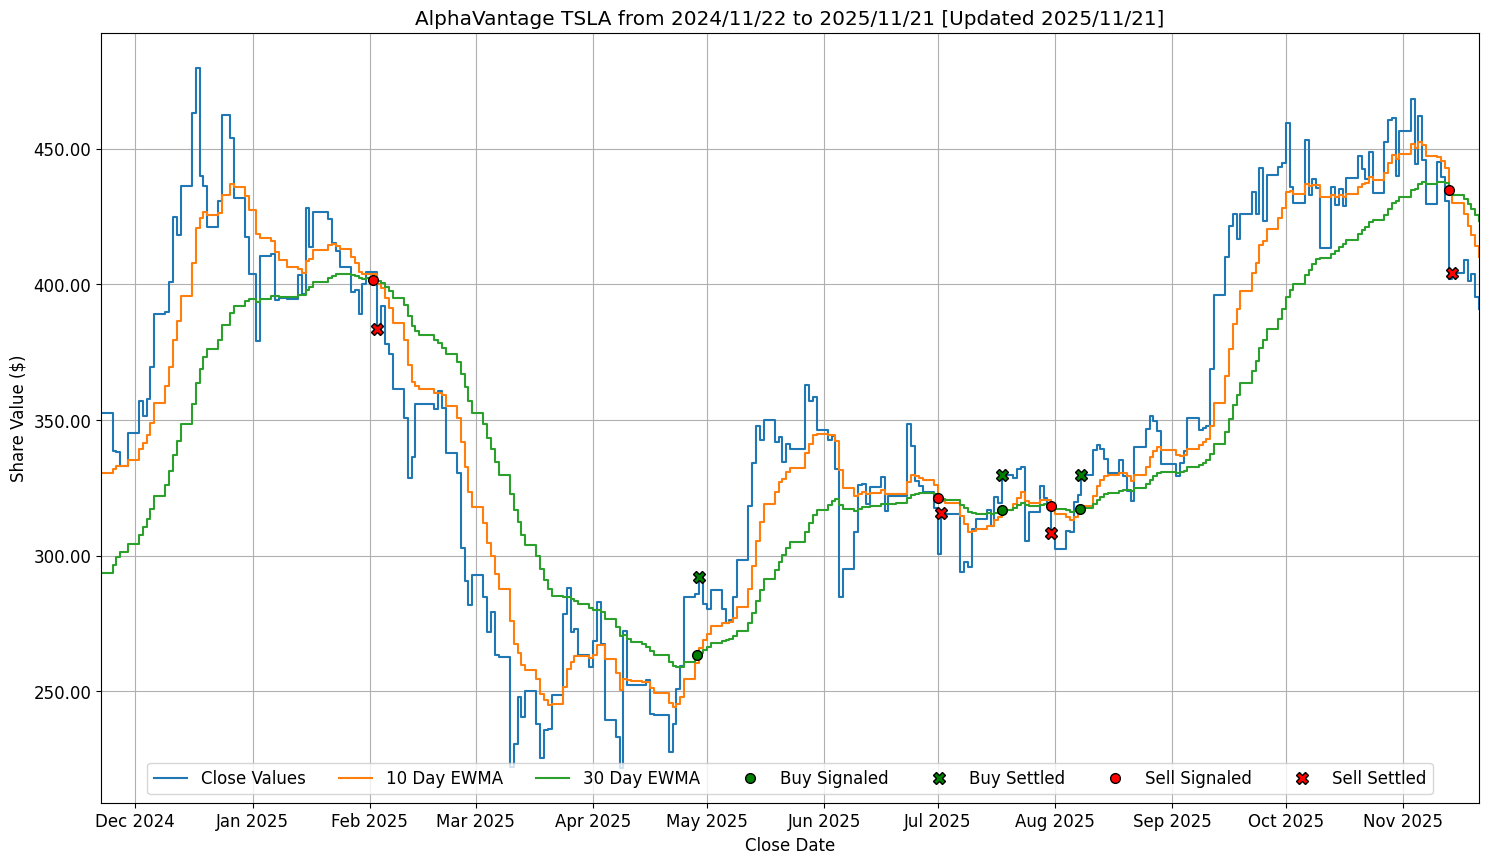Click the Buy Signaled green dot in legend
Viewport: 1488px width, 864px height.
coord(750,778)
